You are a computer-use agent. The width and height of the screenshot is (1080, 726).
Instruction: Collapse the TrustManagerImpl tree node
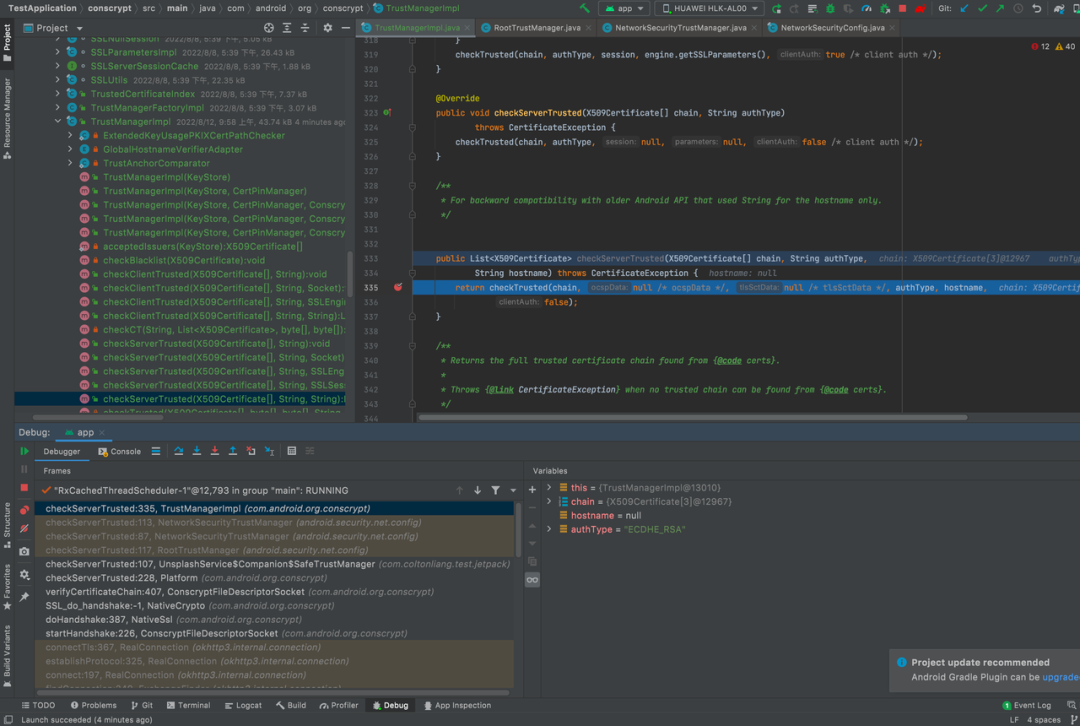58,121
